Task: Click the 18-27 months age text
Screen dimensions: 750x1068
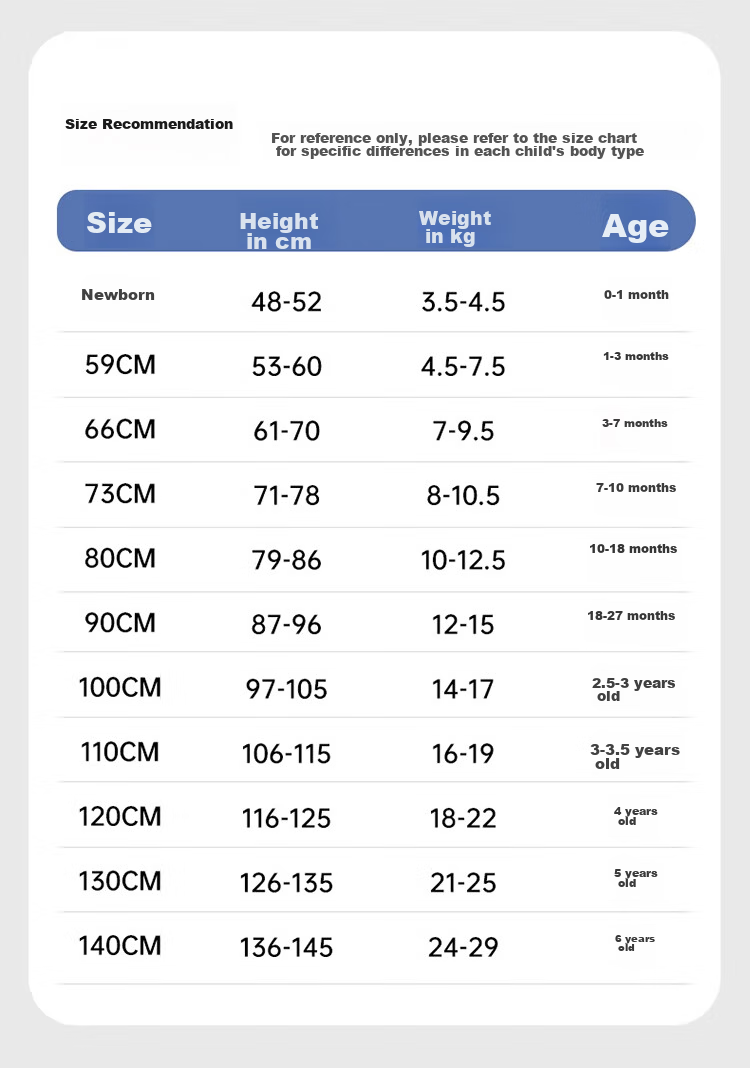Action: click(x=631, y=616)
